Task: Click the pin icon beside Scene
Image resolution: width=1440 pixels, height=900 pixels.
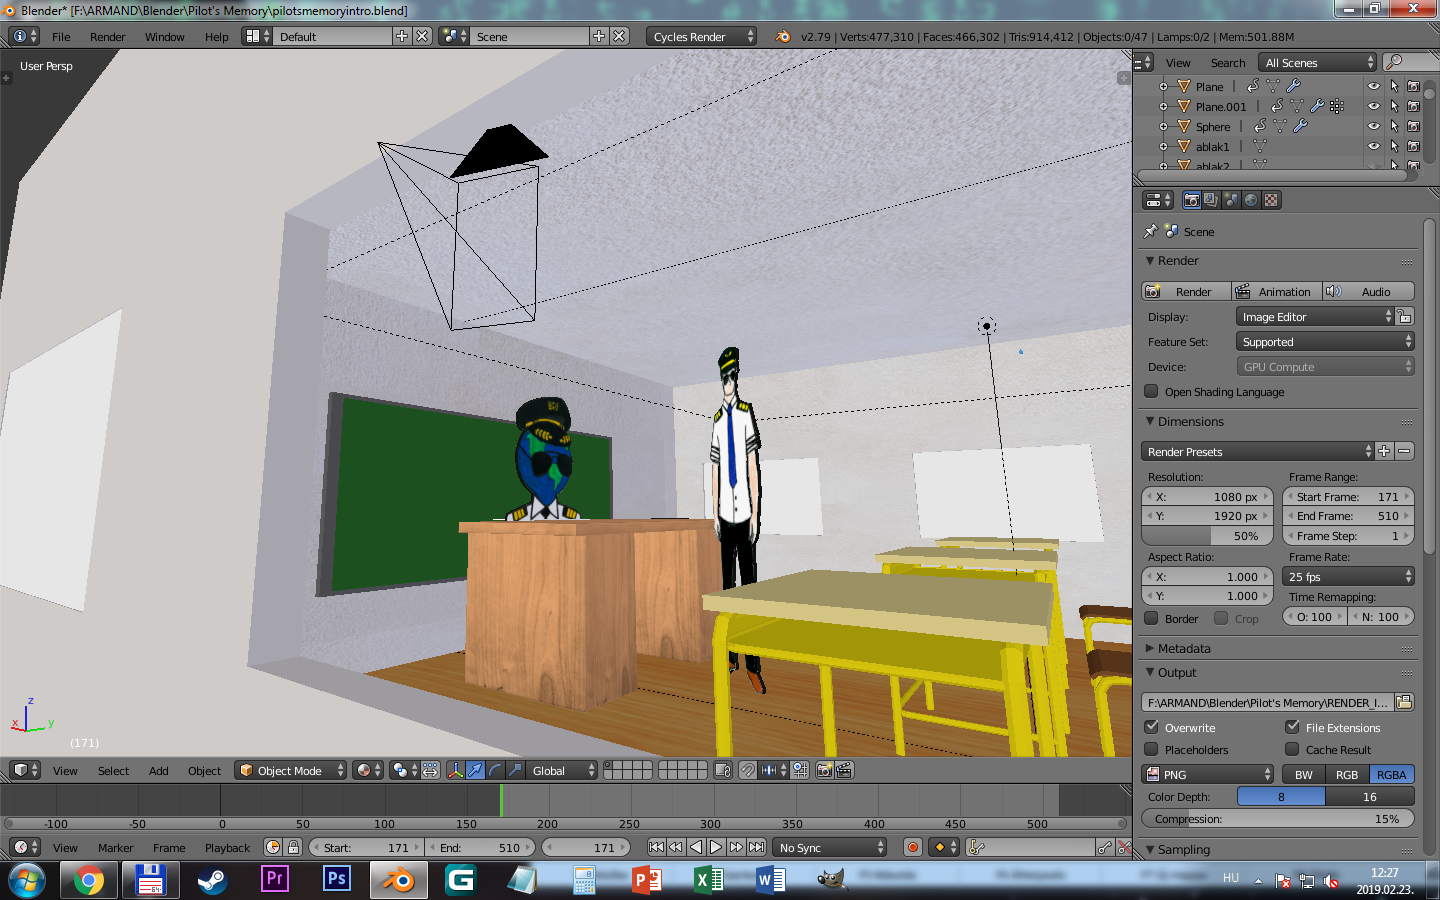Action: click(1150, 231)
